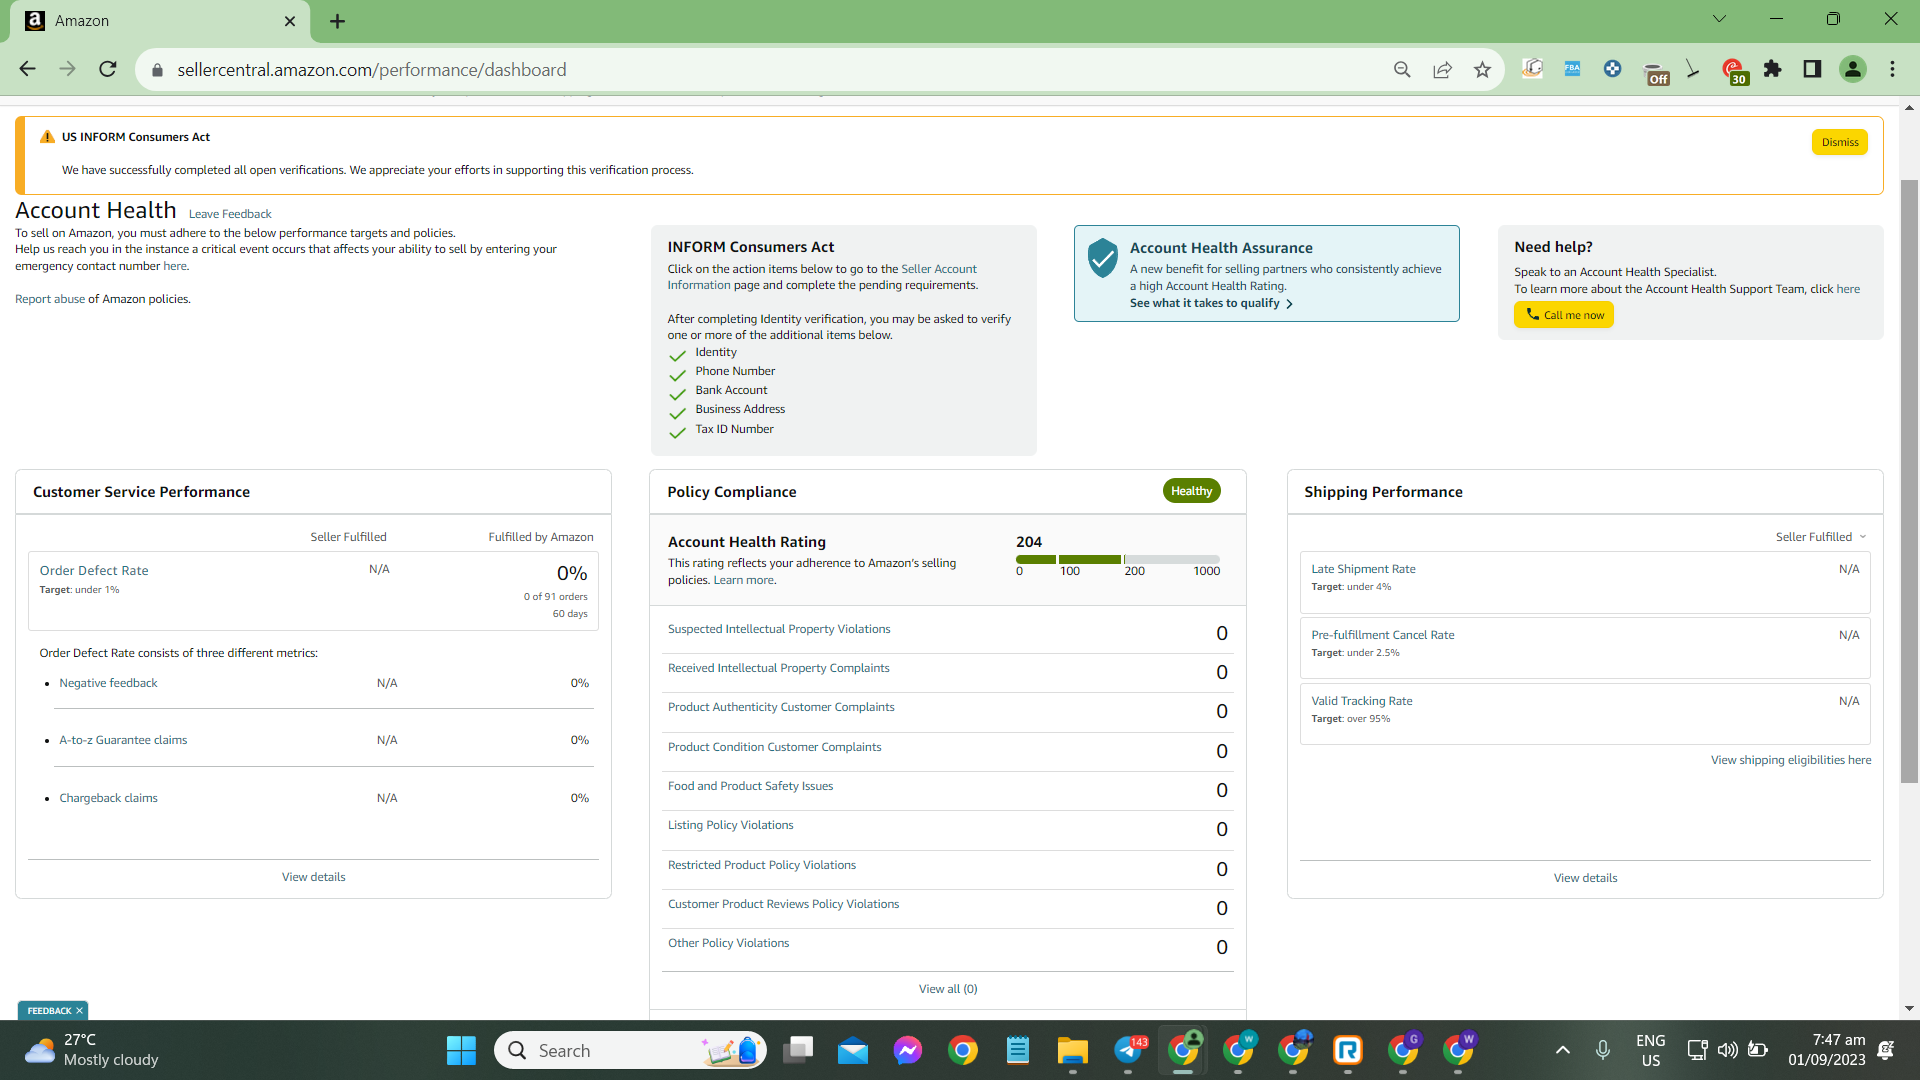1920x1080 pixels.
Task: Open the weather widget showing 27°C
Action: point(92,1050)
